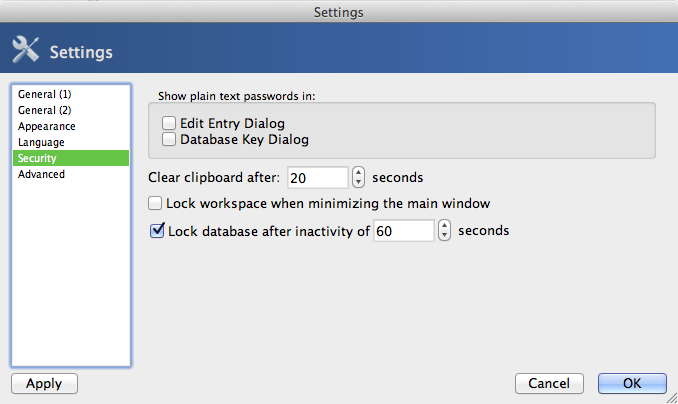The width and height of the screenshot is (678, 404).
Task: Click the wrench and screwdriver Settings icon
Action: (26, 49)
